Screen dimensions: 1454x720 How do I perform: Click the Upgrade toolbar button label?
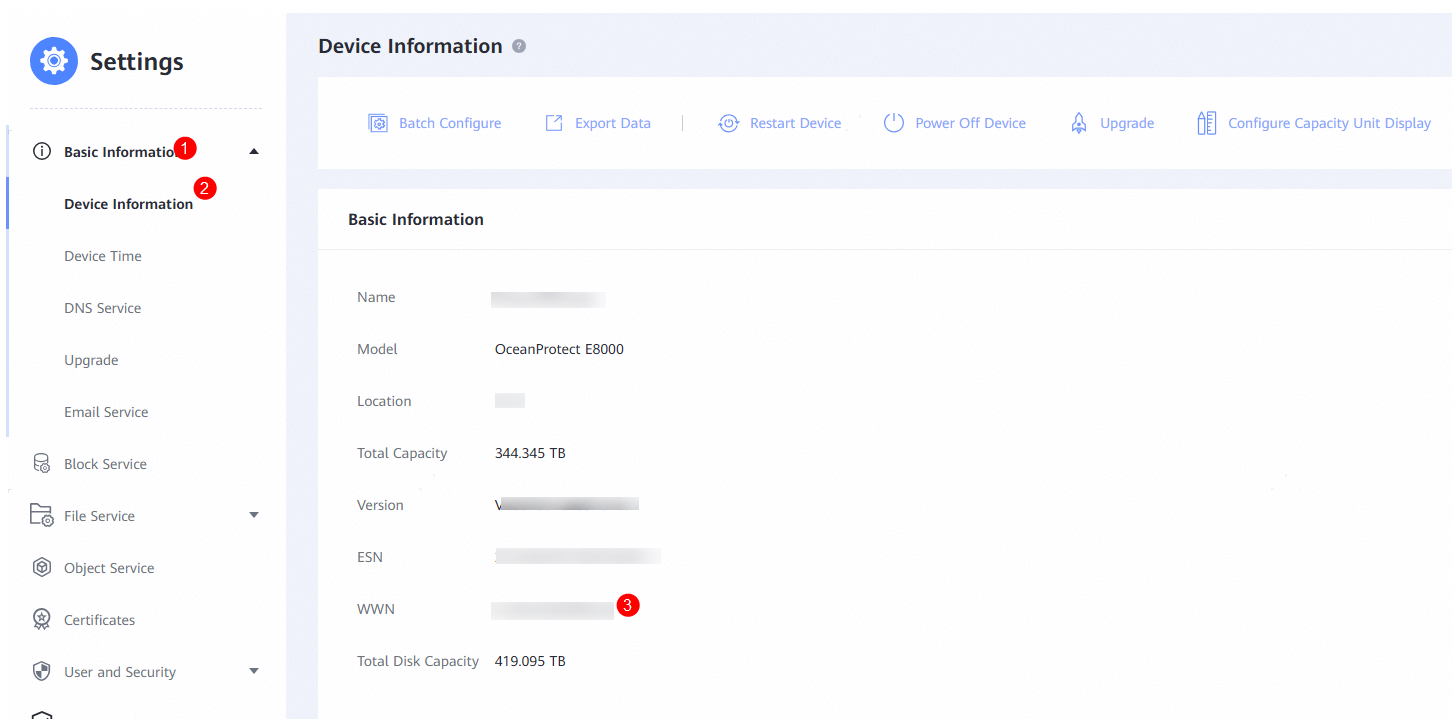[x=1127, y=123]
